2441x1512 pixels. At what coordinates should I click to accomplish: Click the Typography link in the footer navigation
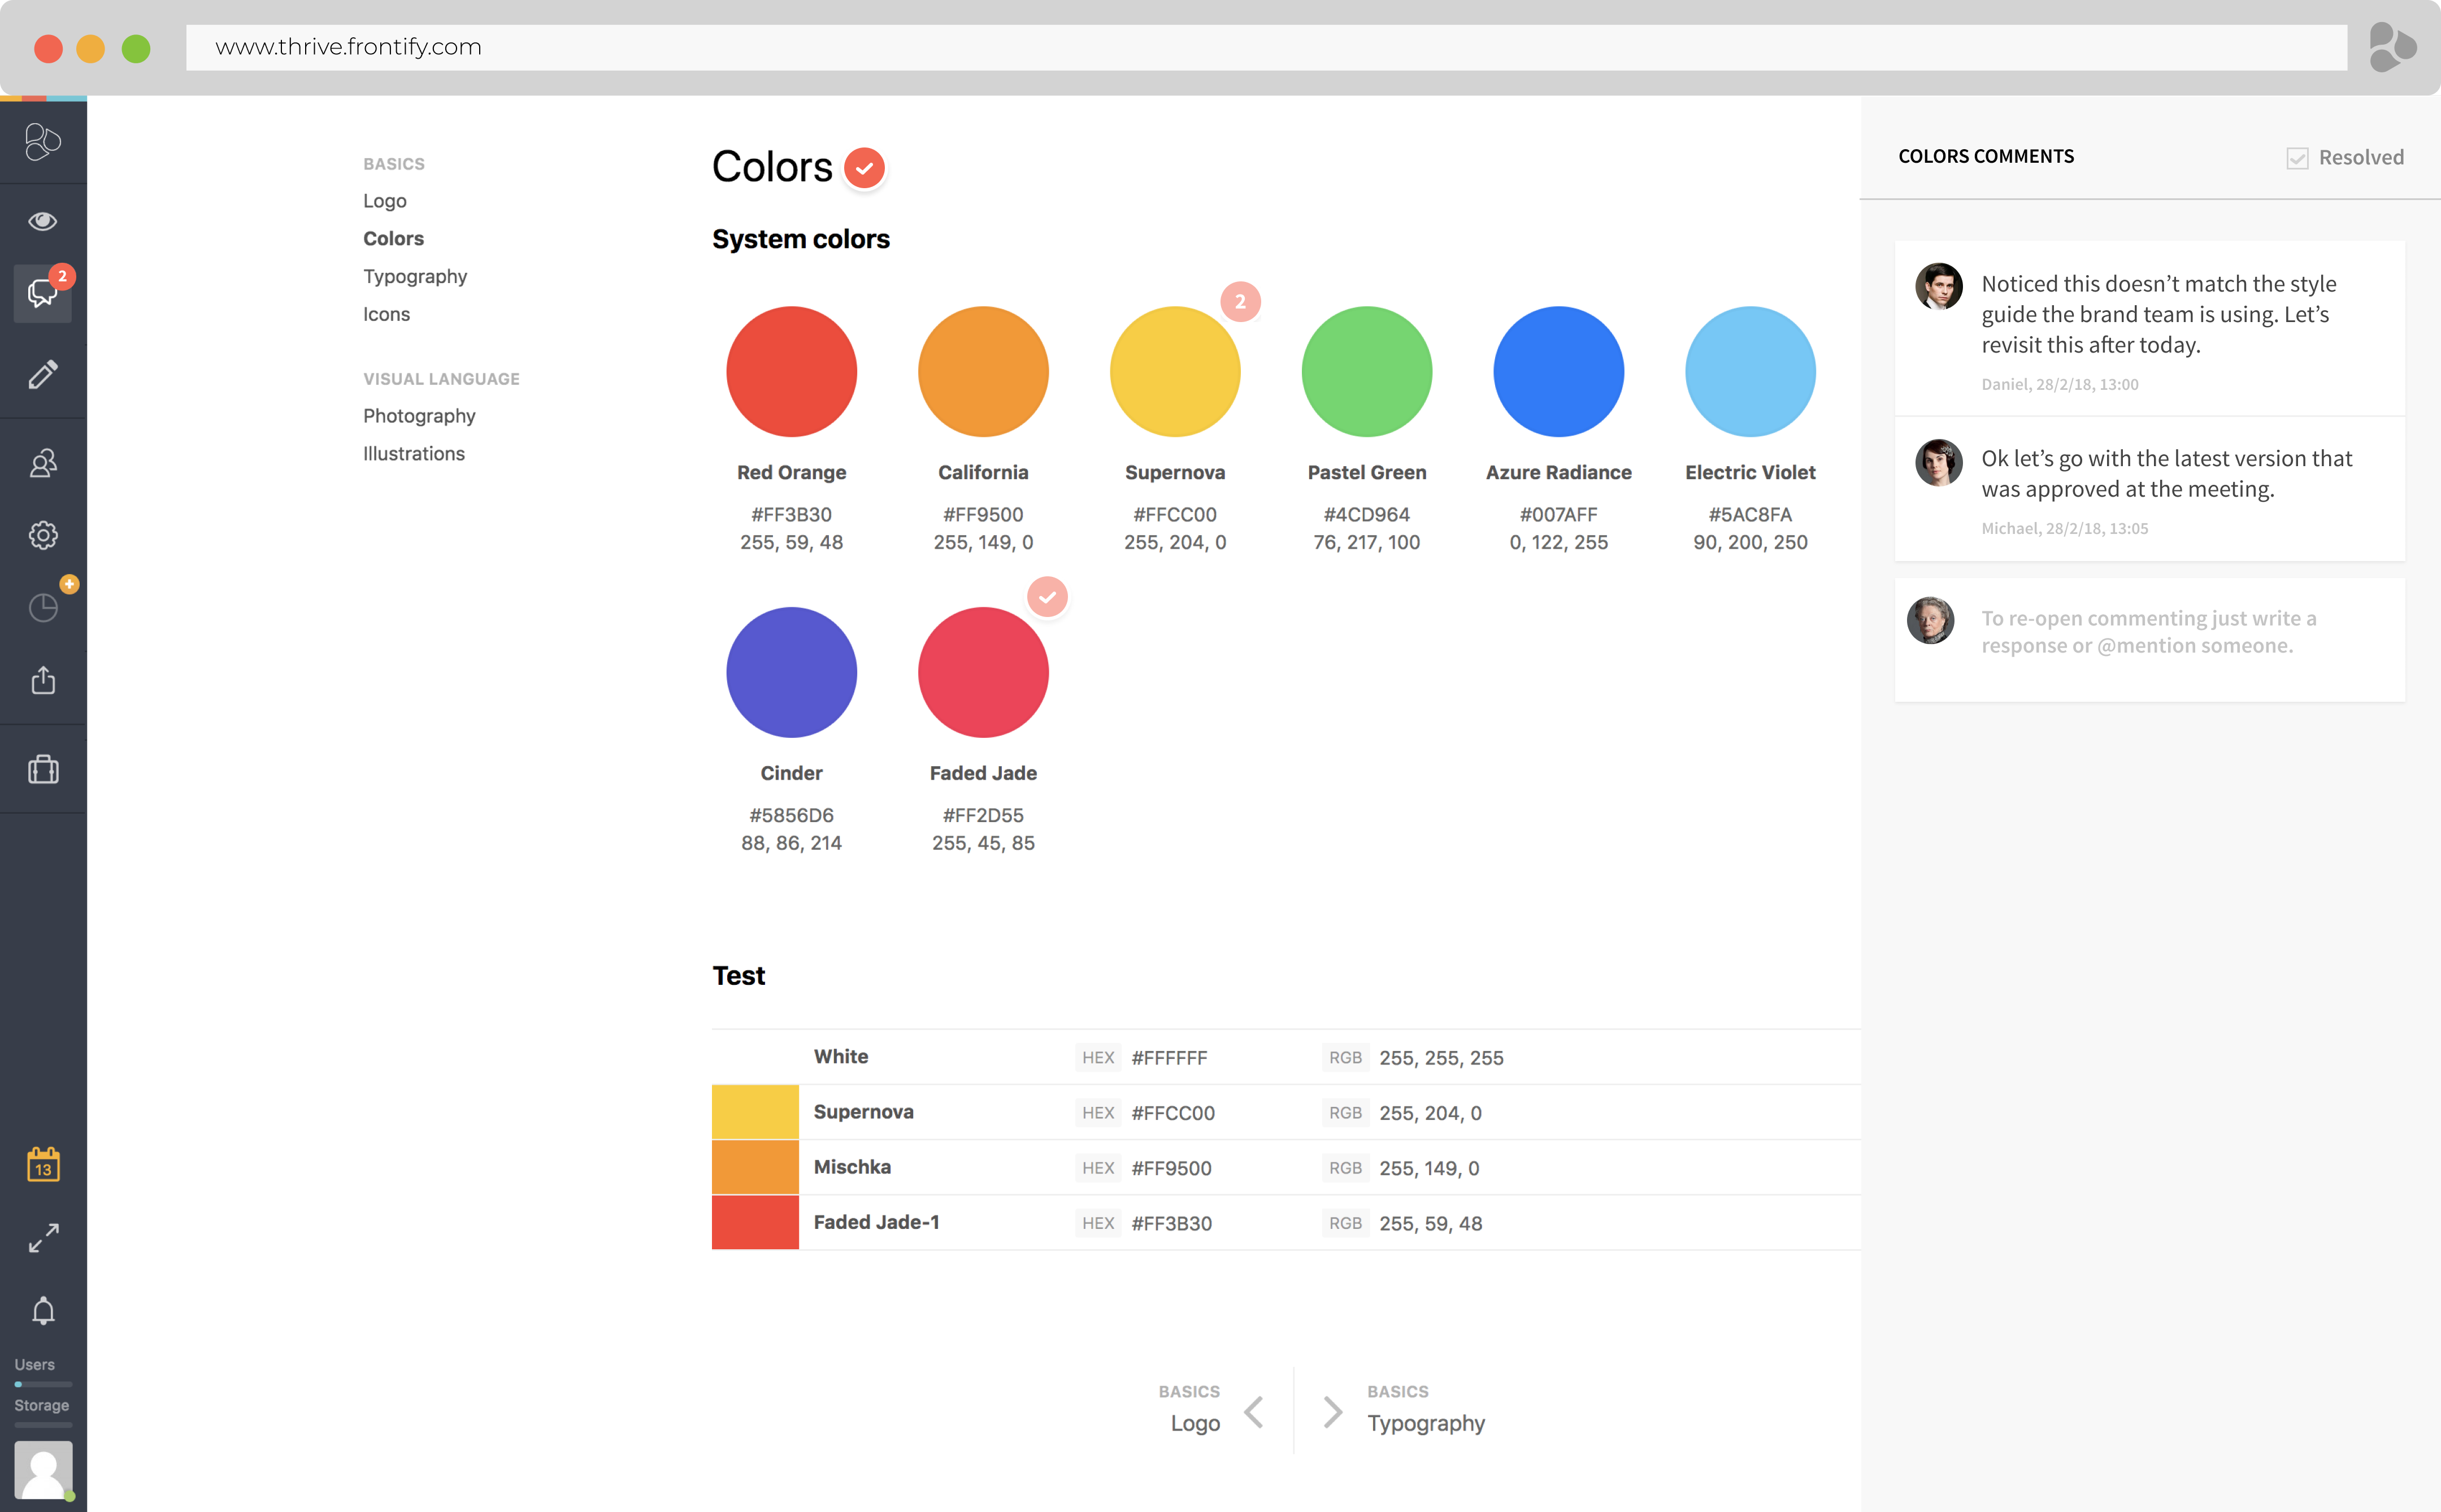[1426, 1423]
